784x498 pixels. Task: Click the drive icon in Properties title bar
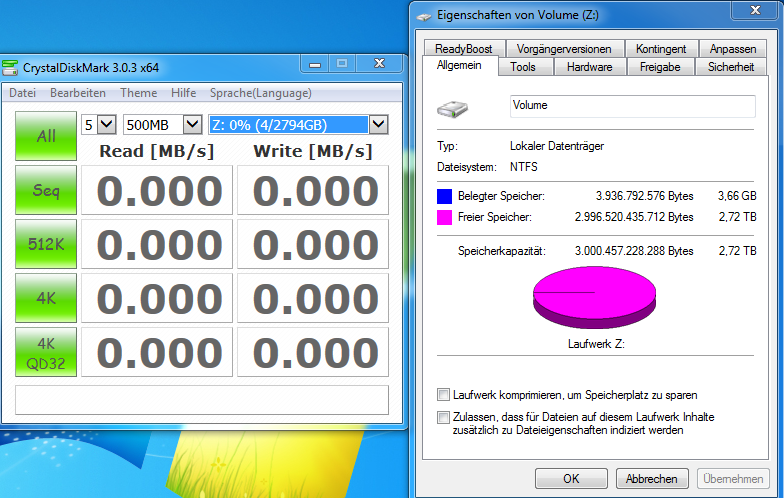pos(424,16)
